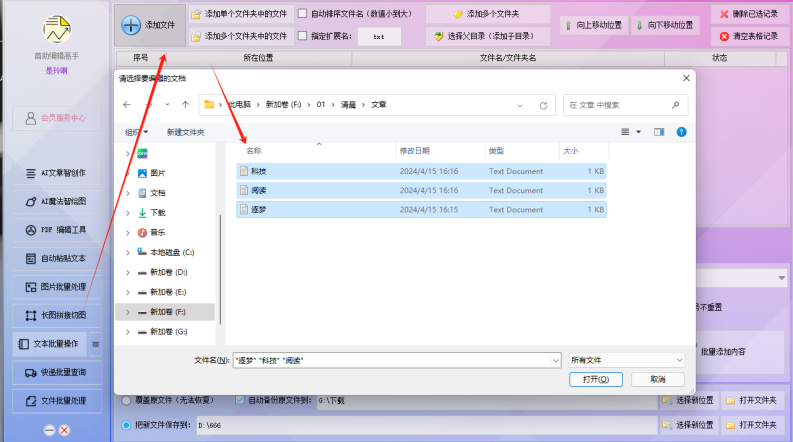Click the 添加文件 plus button
Screen dimensions: 793x442
pyautogui.click(x=150, y=25)
